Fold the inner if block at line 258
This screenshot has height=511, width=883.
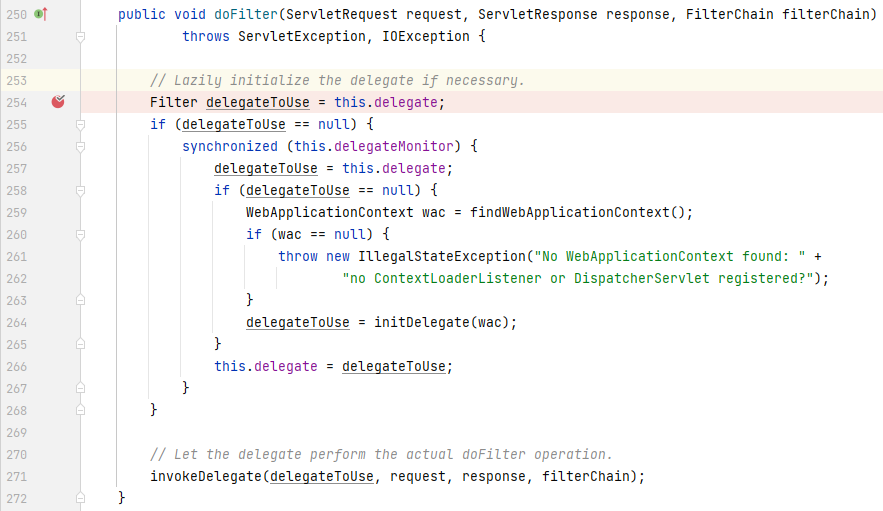81,190
